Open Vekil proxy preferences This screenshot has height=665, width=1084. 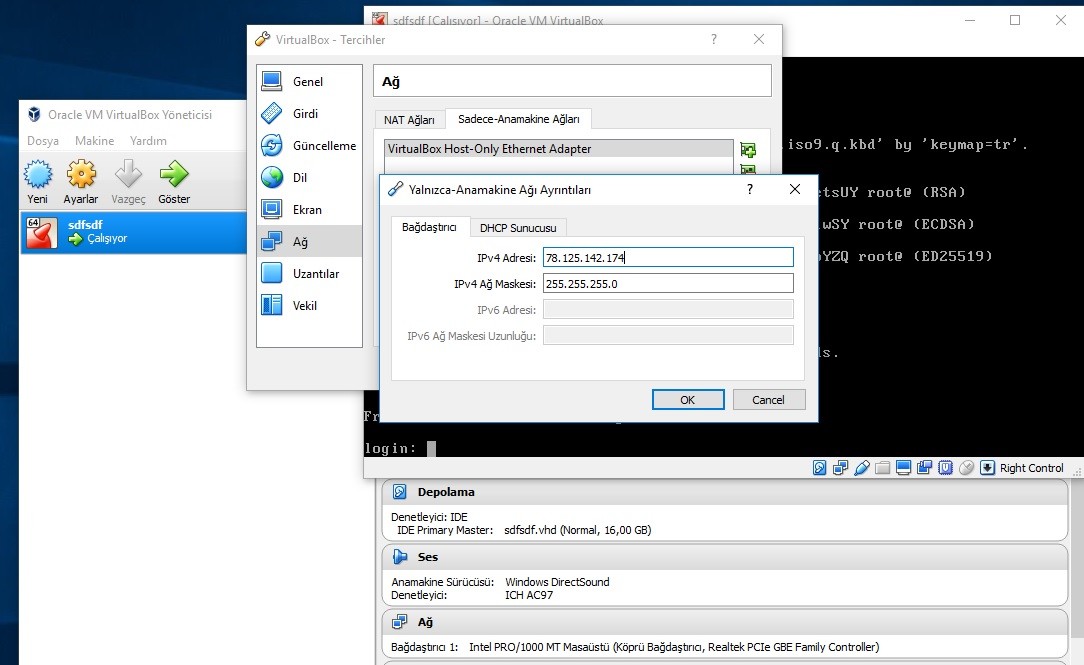(x=304, y=306)
